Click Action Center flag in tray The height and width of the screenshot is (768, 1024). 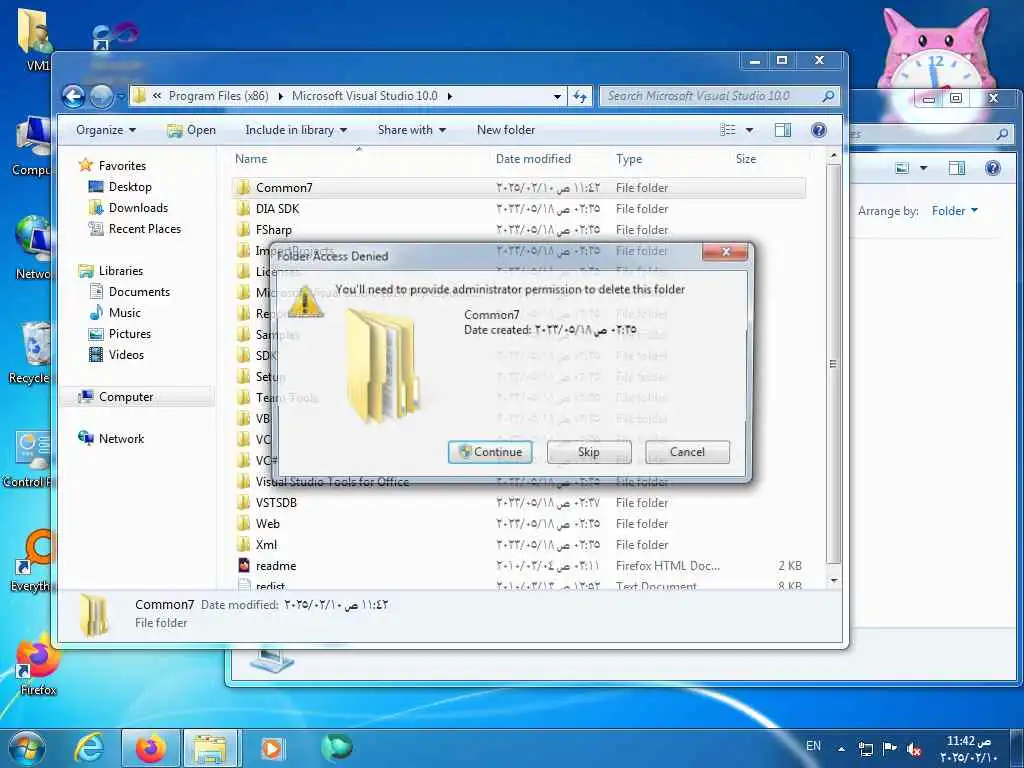(x=889, y=749)
